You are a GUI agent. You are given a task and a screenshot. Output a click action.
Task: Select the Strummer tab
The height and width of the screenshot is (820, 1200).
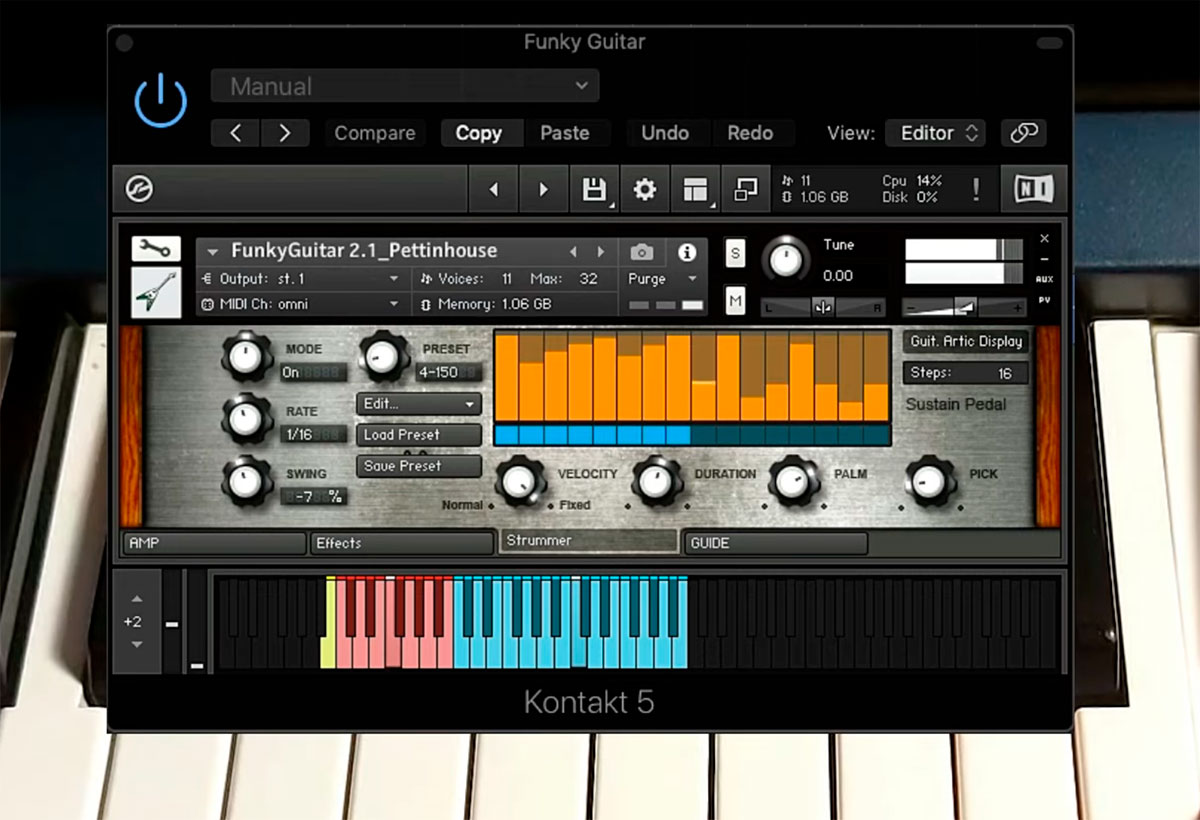point(589,541)
